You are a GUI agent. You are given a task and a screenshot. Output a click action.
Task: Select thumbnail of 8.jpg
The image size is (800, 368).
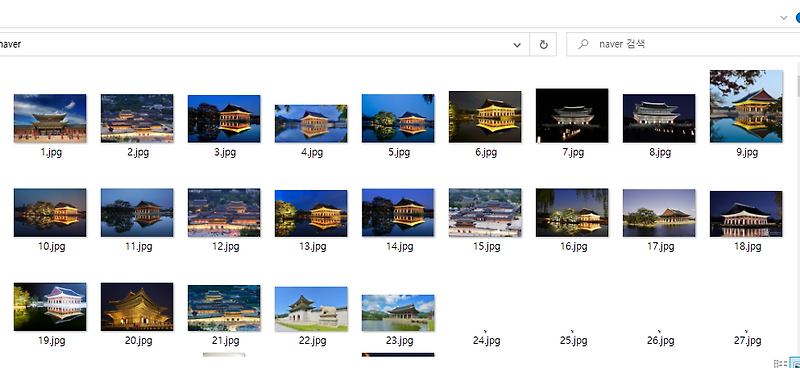coord(659,118)
